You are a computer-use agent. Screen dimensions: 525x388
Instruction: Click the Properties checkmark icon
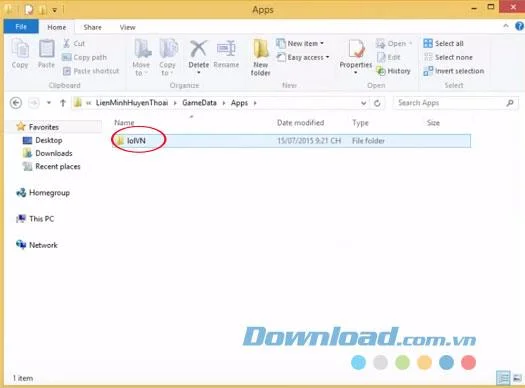tap(356, 49)
